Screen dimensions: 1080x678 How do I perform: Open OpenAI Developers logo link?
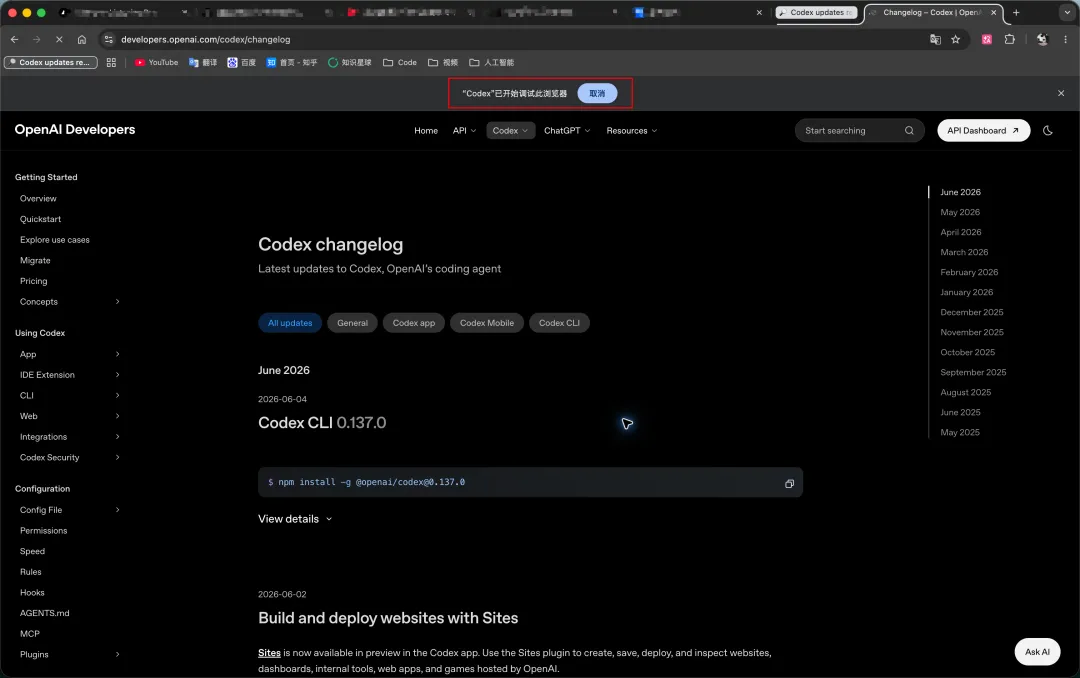[x=75, y=130]
